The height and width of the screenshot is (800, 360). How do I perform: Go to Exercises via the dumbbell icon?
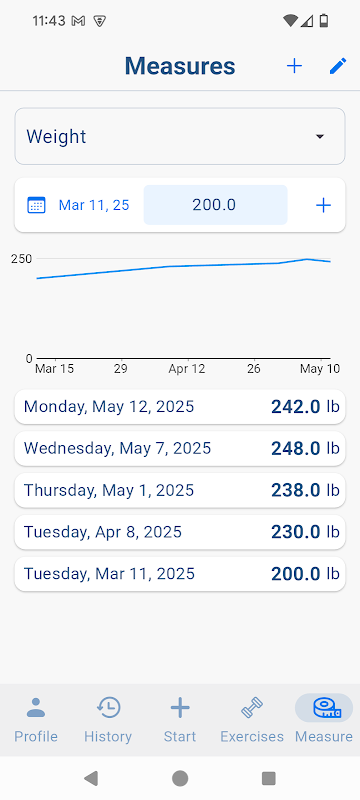tap(252, 708)
